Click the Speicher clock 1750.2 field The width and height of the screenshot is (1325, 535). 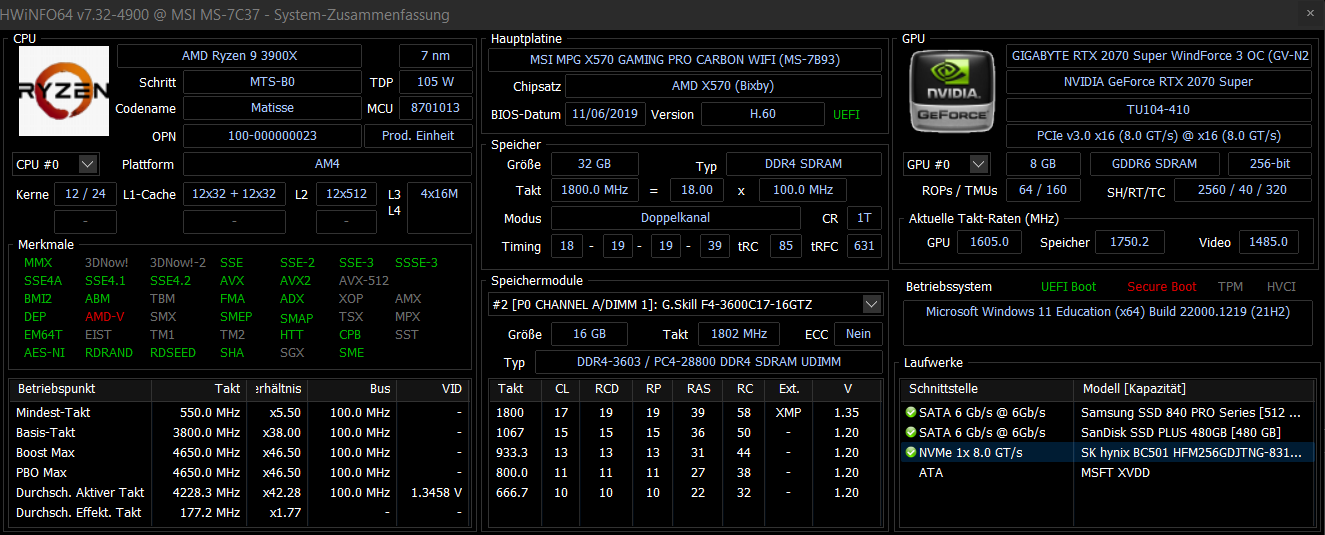(1129, 242)
